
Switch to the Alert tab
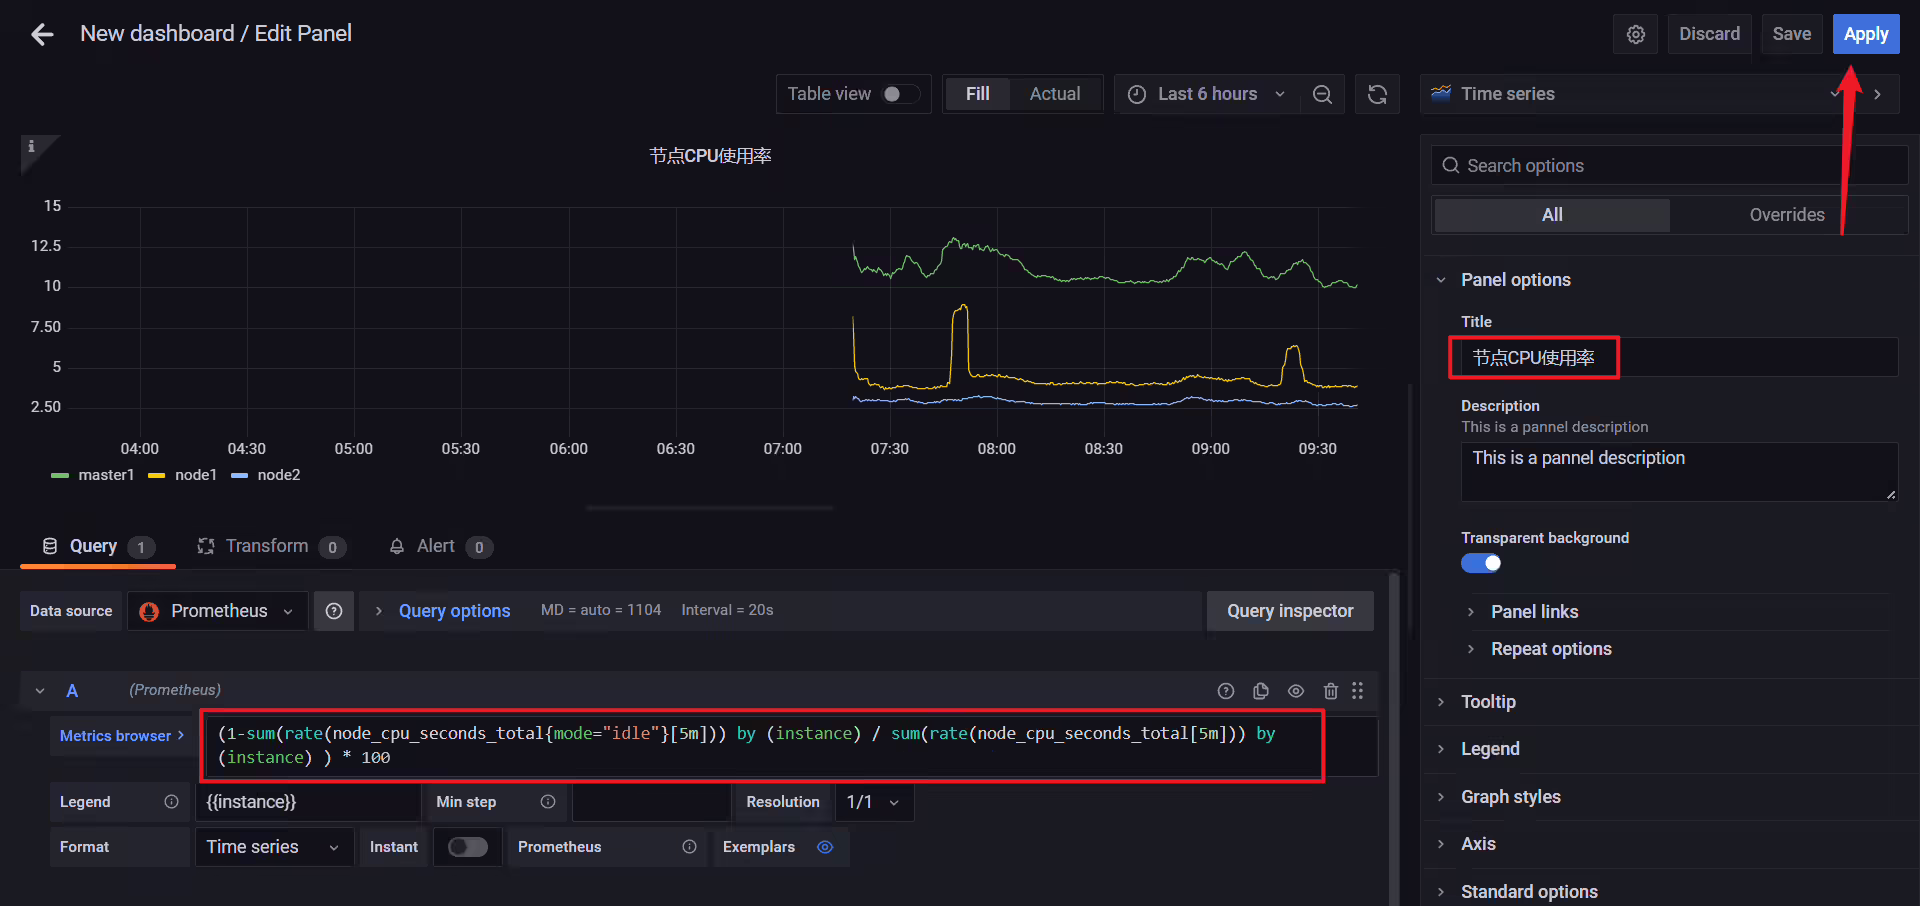[x=440, y=546]
